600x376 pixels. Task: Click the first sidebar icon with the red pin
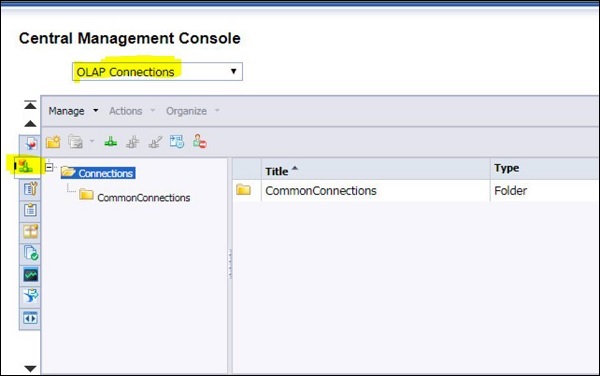(x=30, y=144)
